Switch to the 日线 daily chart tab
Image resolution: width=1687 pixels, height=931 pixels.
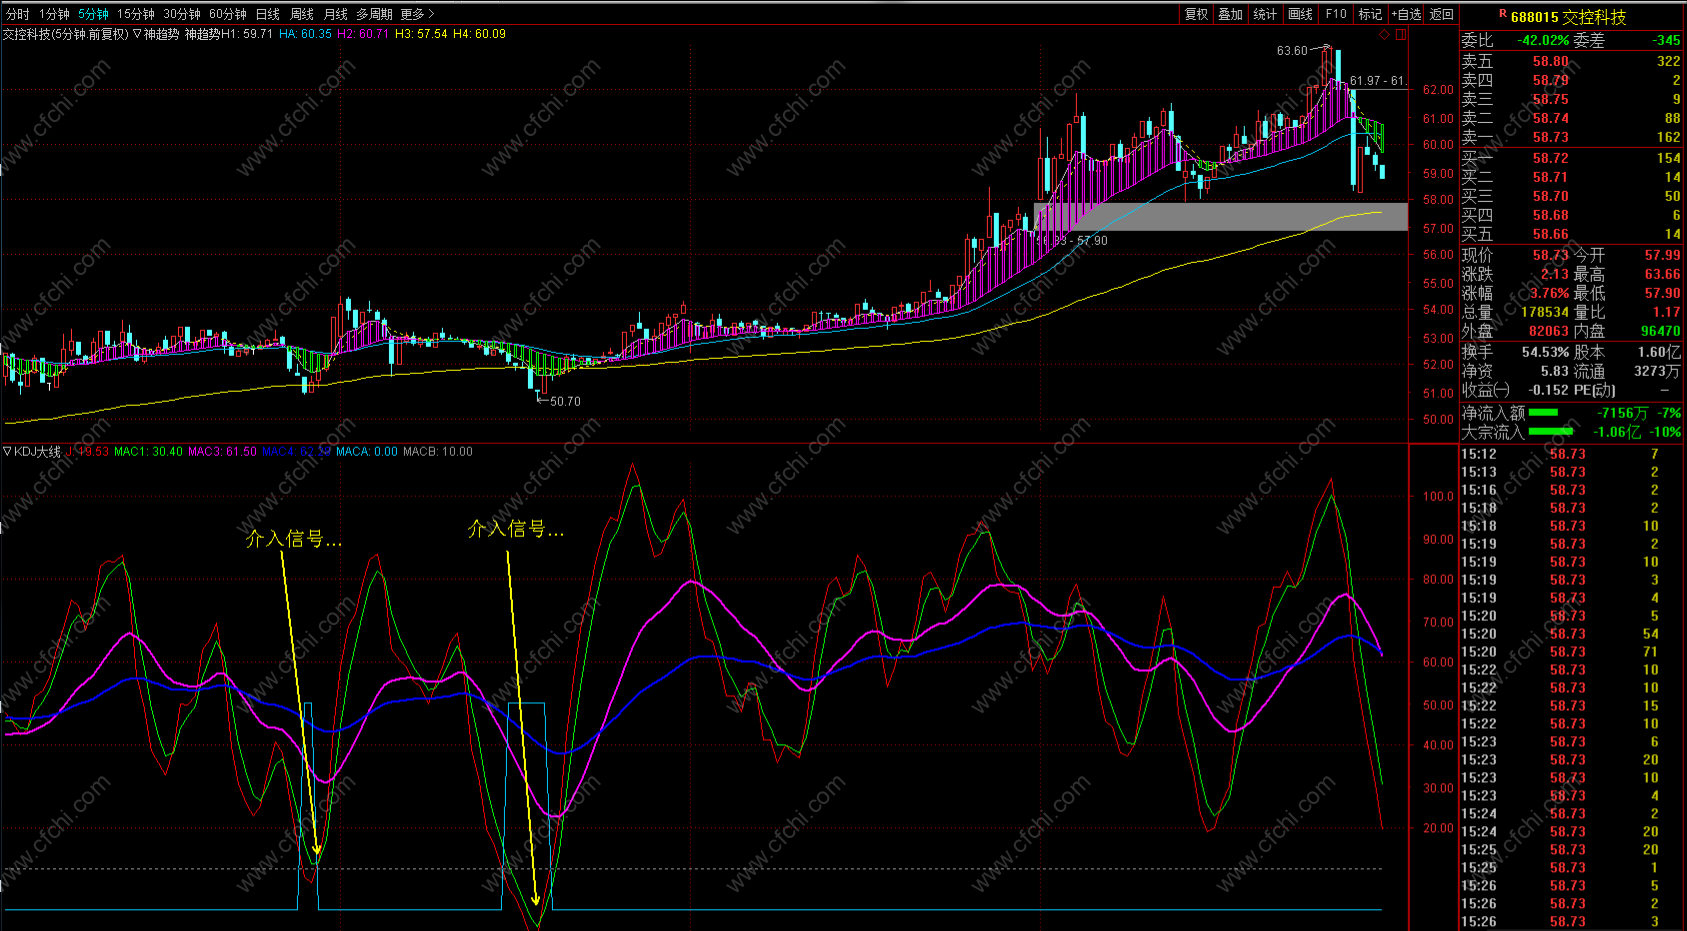(x=267, y=14)
